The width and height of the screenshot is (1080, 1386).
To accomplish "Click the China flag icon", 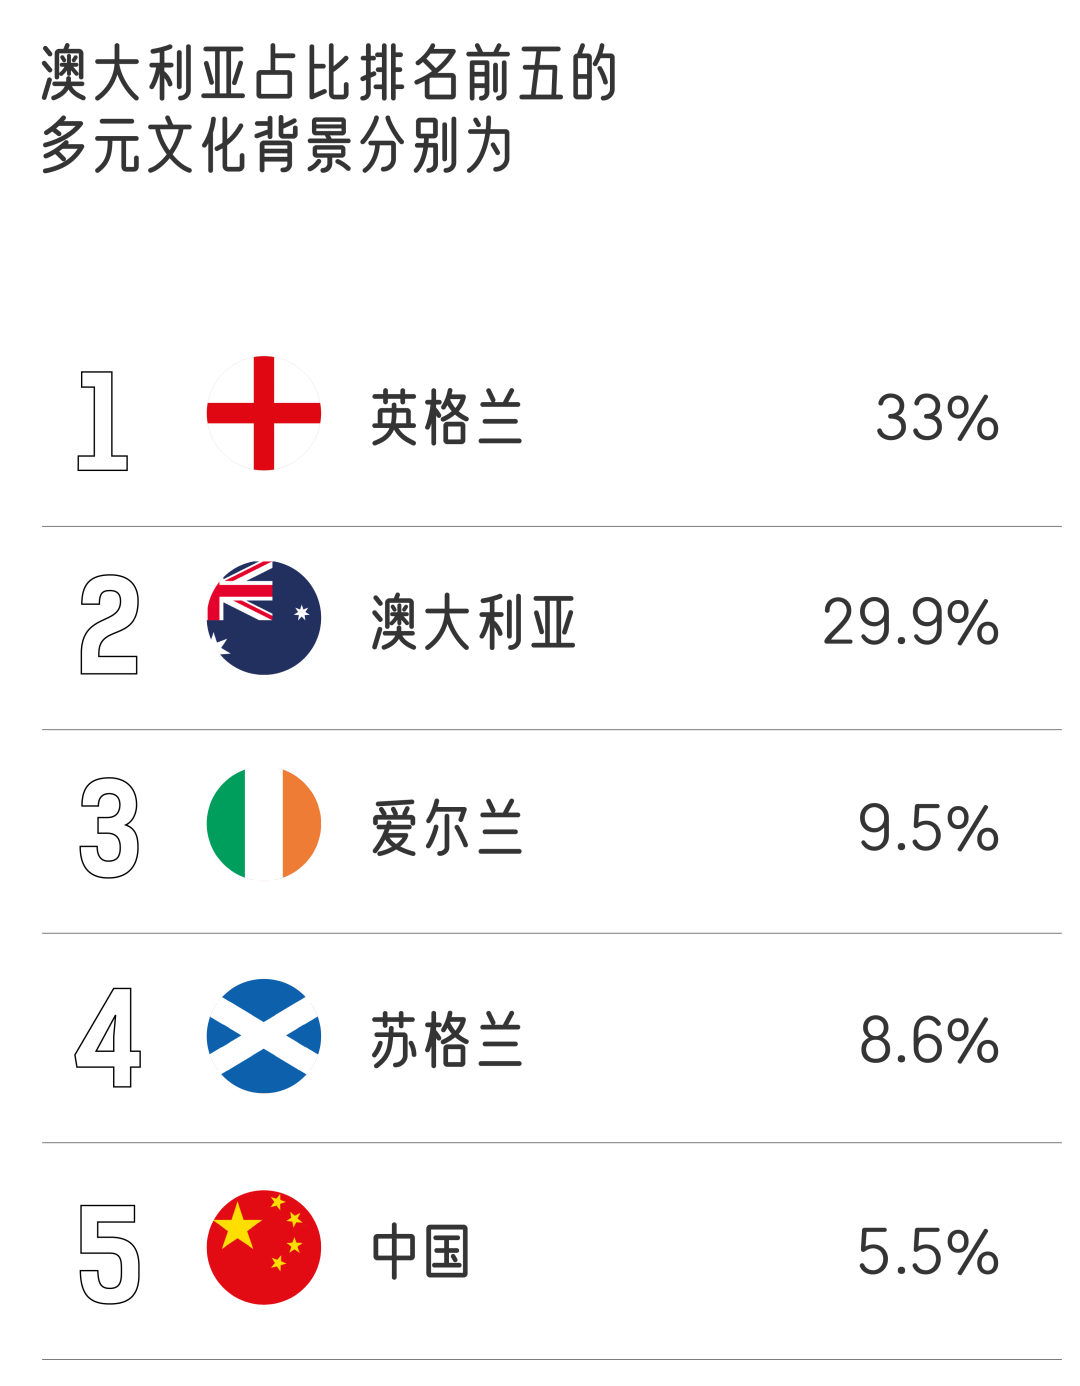I will 264,1247.
